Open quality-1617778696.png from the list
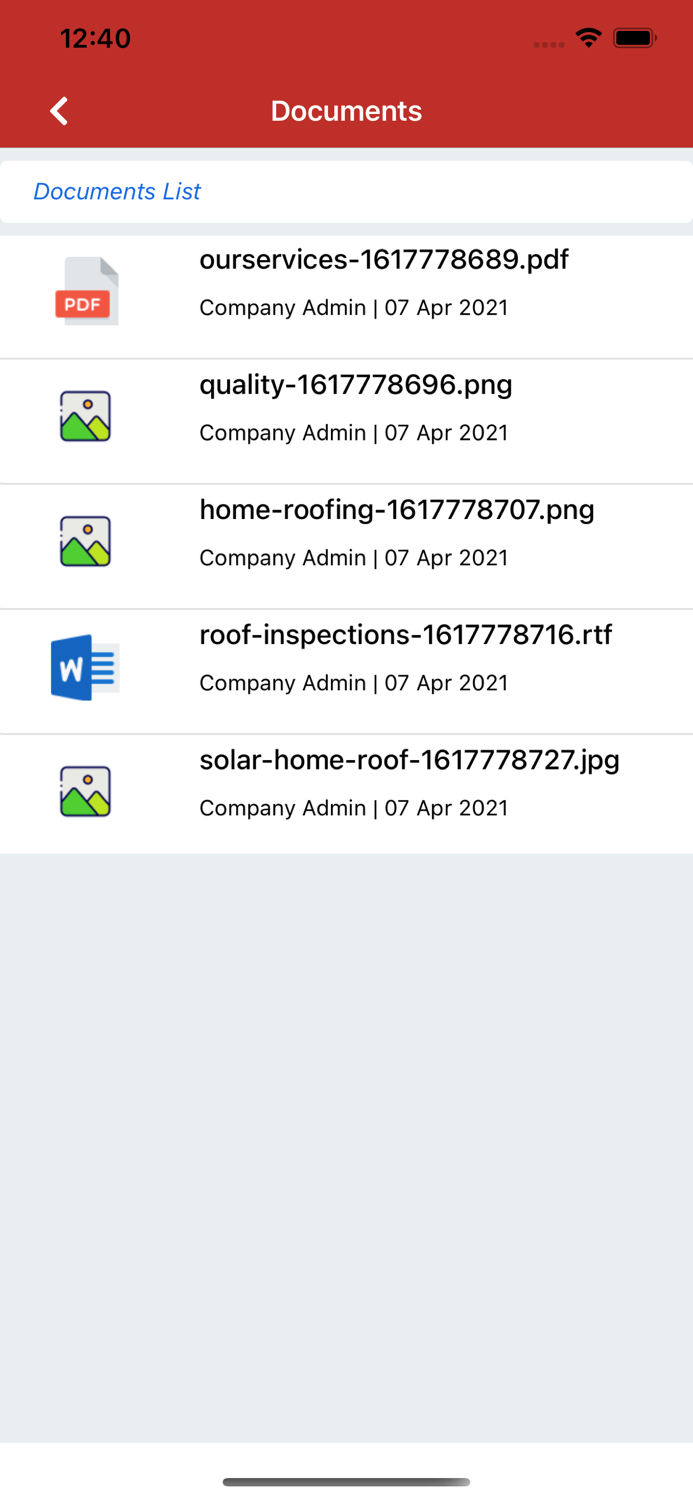 (x=356, y=384)
